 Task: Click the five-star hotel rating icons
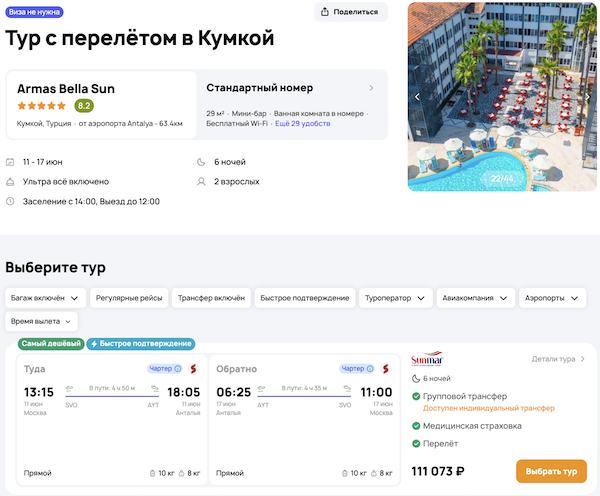pyautogui.click(x=43, y=106)
